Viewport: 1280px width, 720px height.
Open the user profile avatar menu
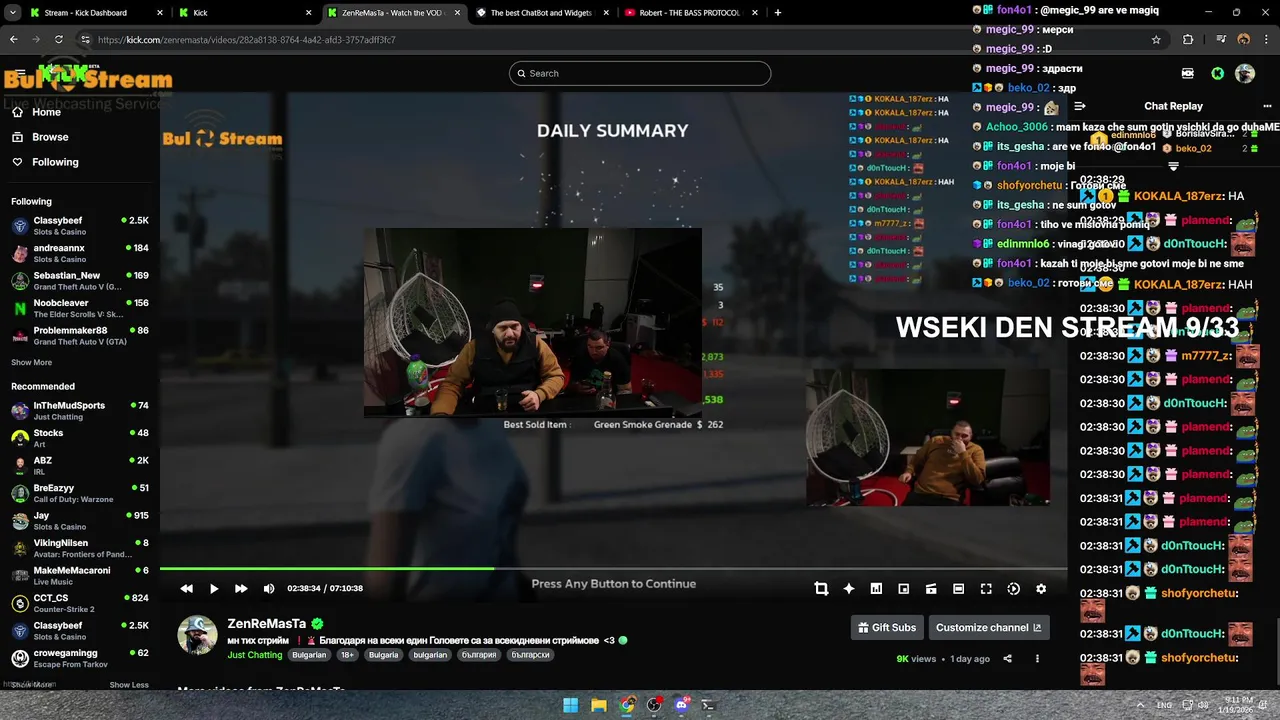pyautogui.click(x=1245, y=73)
